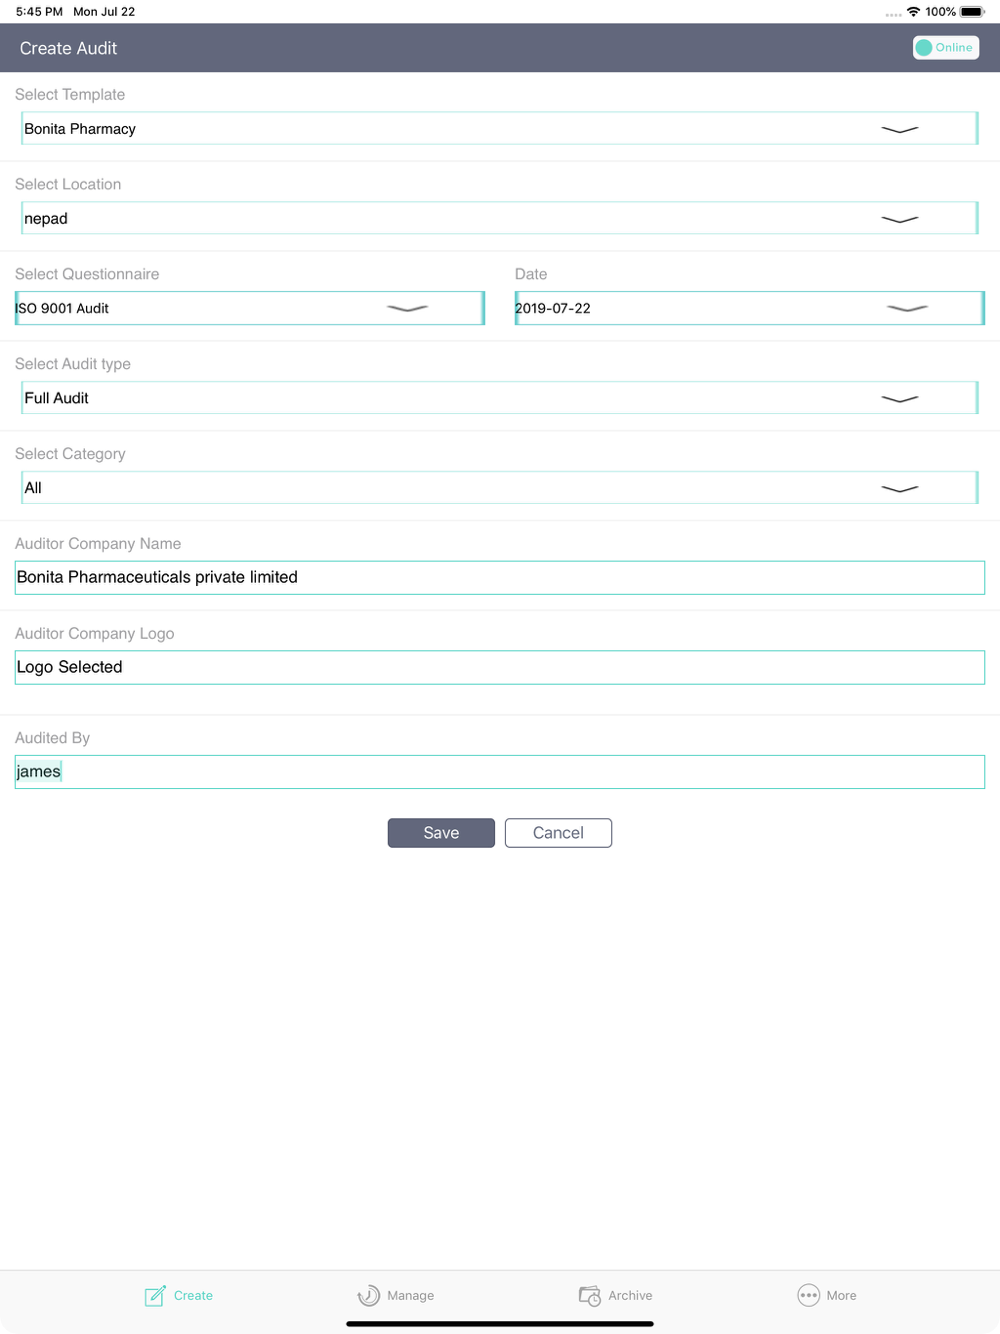Select the Auditor Company Logo field
This screenshot has width=1000, height=1334.
tap(500, 668)
